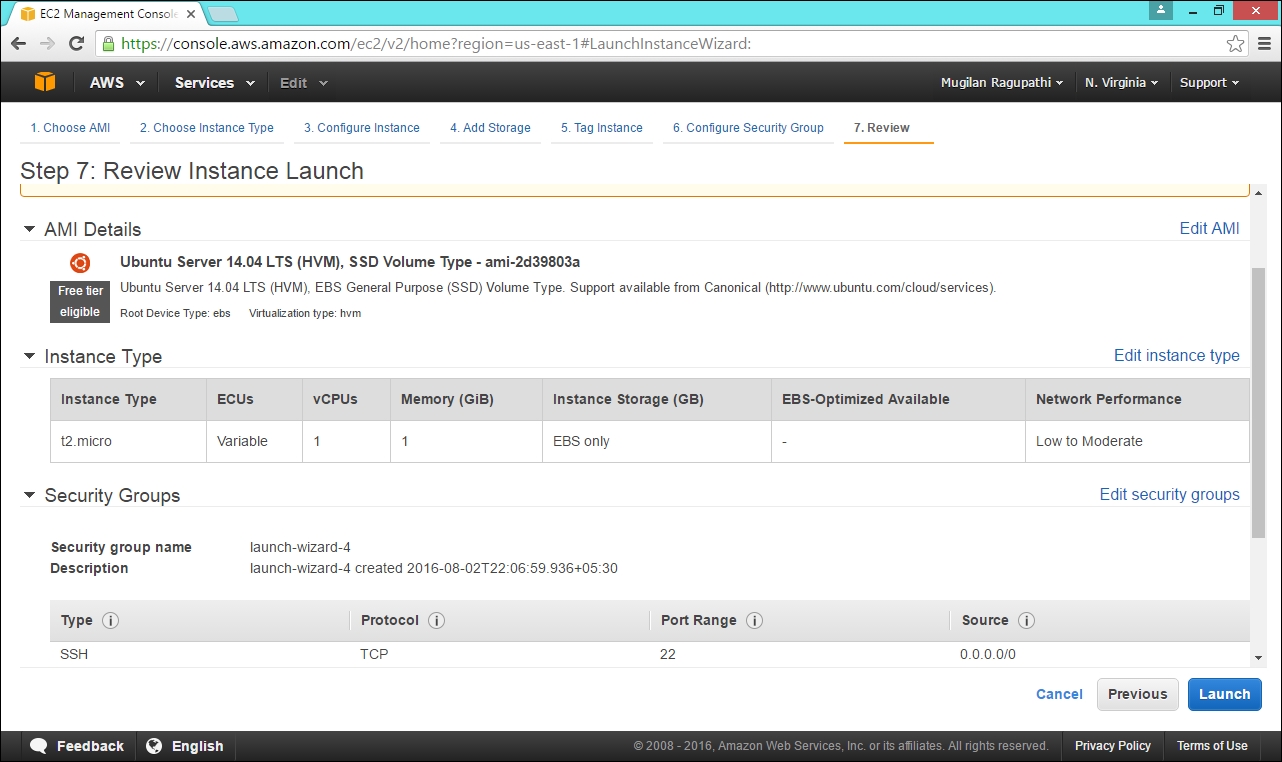This screenshot has width=1282, height=762.
Task: Click the Feedback speech bubble icon
Action: [x=39, y=746]
